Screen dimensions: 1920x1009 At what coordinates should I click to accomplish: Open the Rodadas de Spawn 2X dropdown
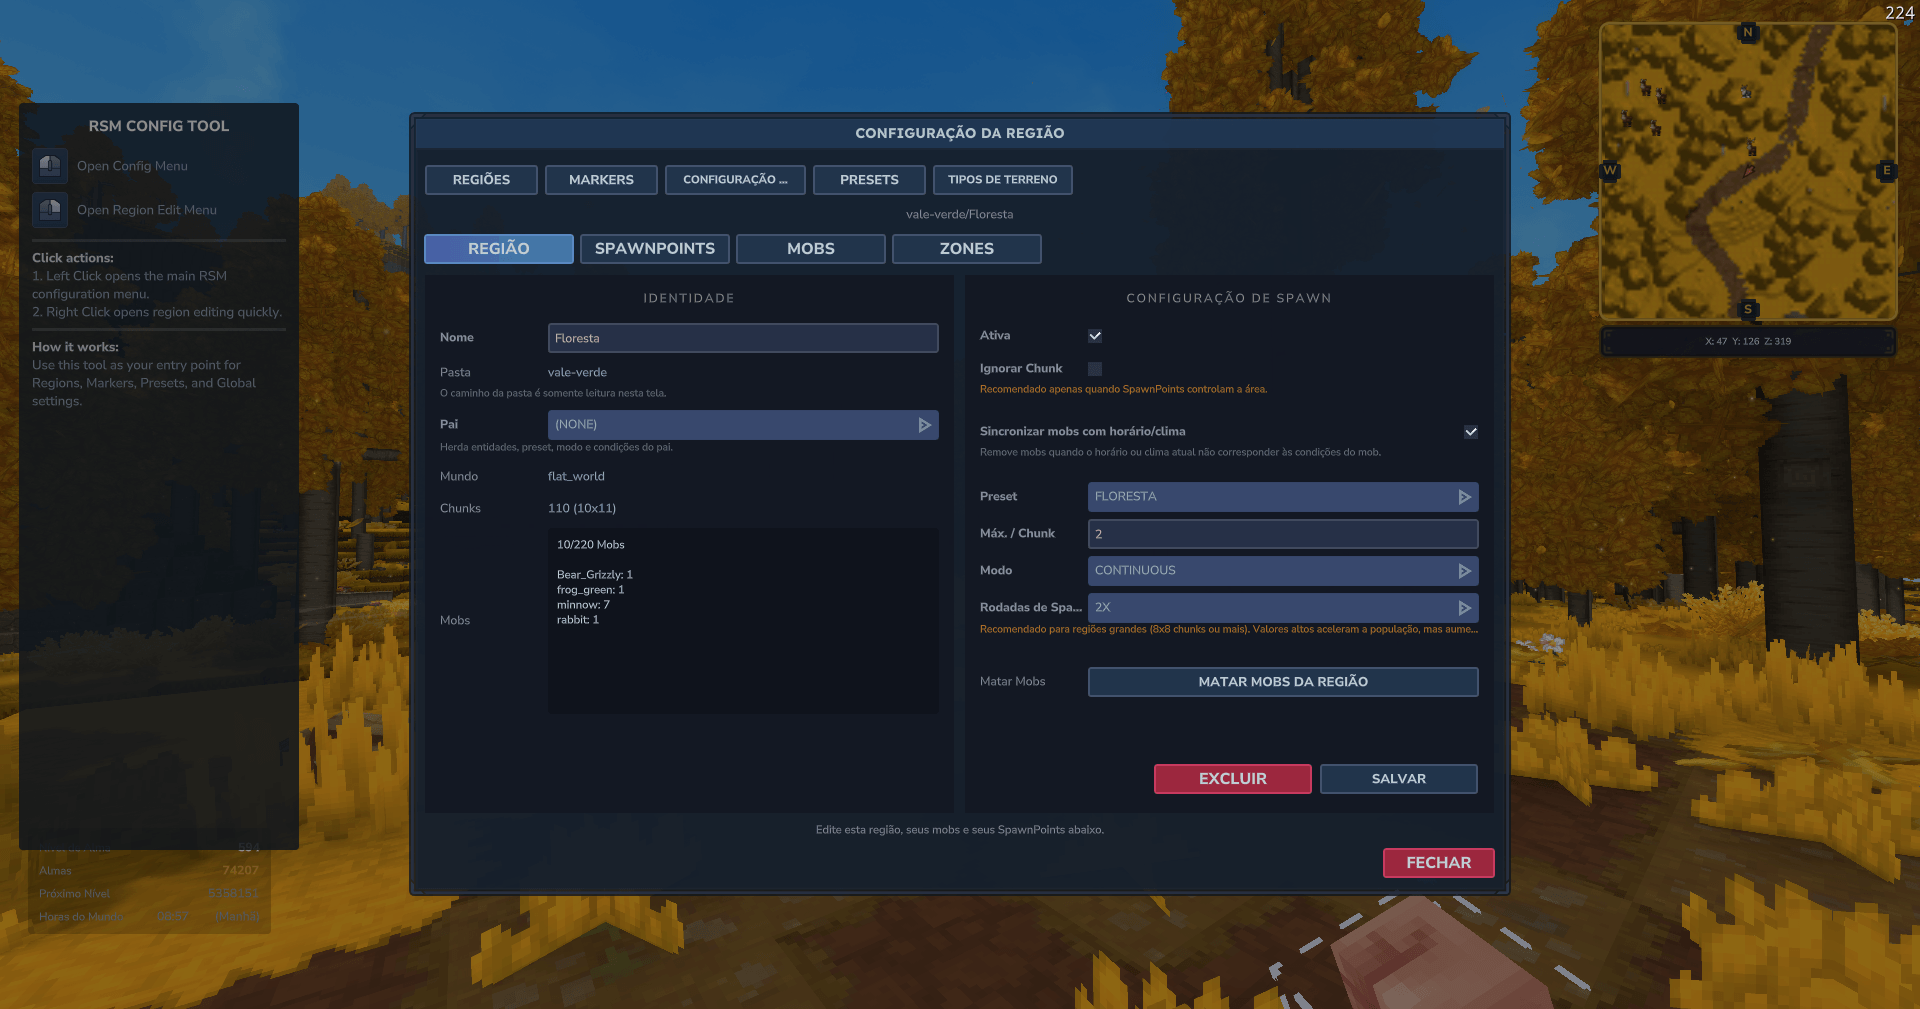pos(1283,608)
